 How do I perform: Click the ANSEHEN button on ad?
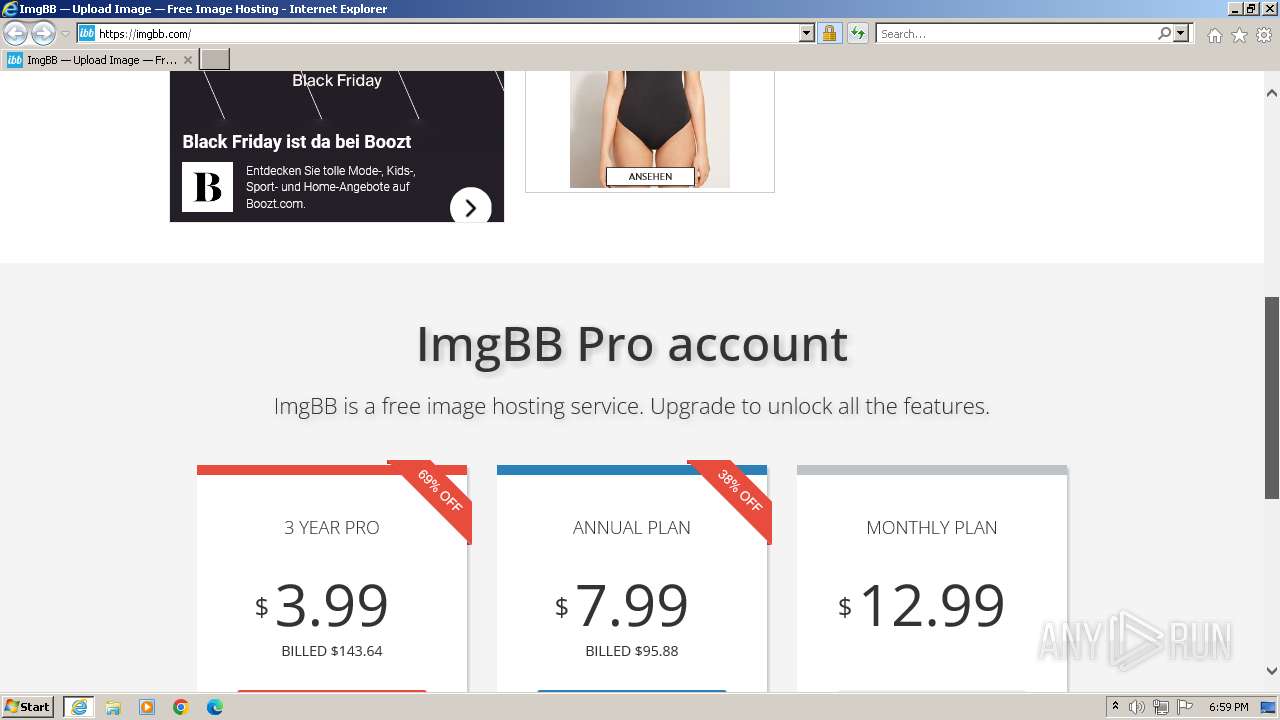coord(650,177)
